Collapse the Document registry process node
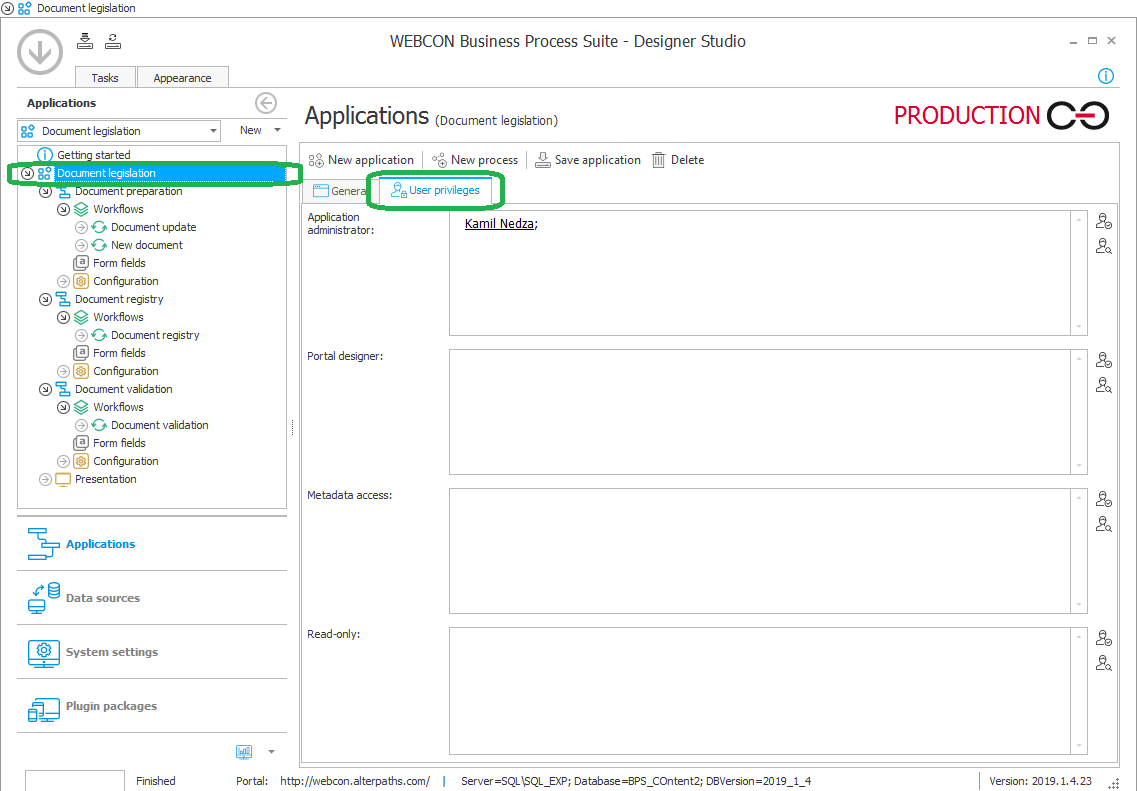 pyautogui.click(x=45, y=299)
